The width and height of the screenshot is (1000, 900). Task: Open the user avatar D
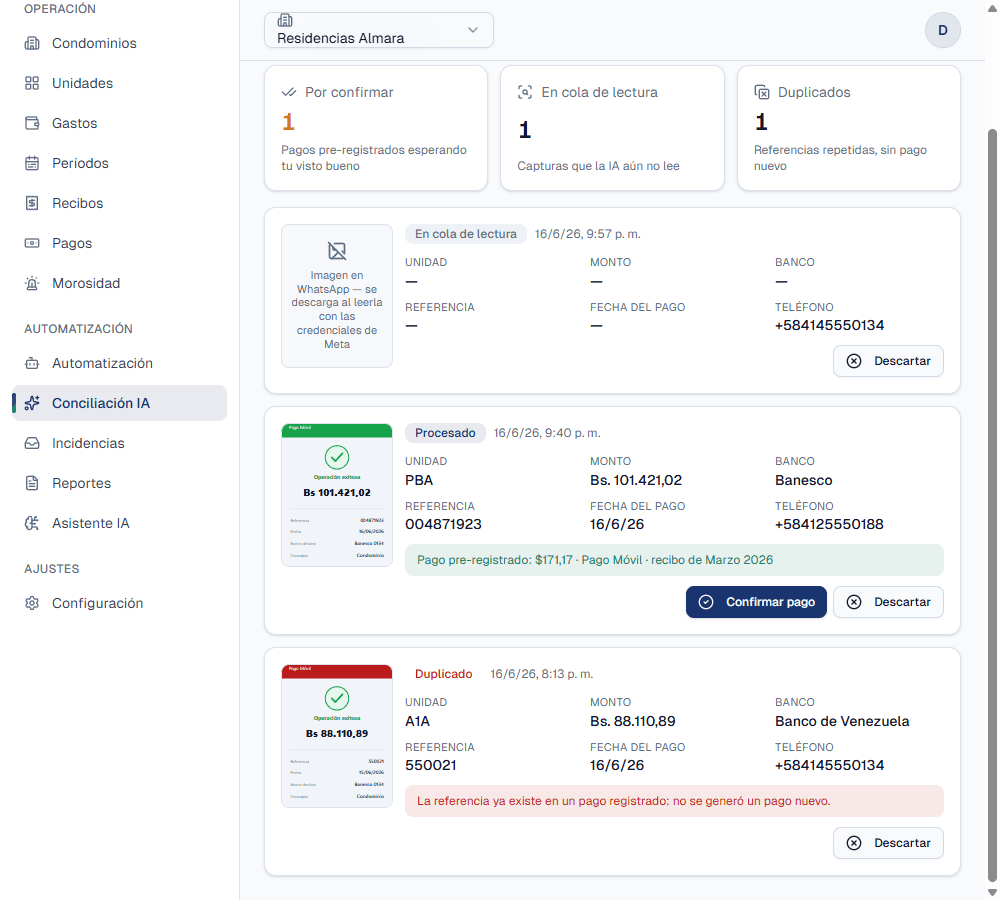(x=943, y=30)
